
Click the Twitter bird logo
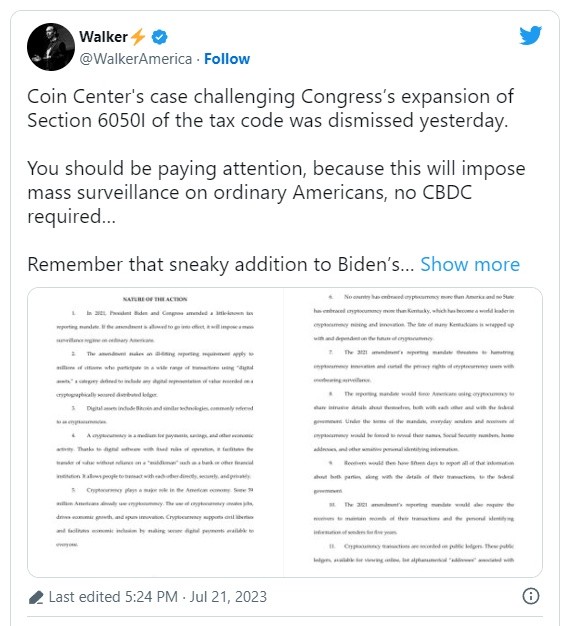point(530,35)
